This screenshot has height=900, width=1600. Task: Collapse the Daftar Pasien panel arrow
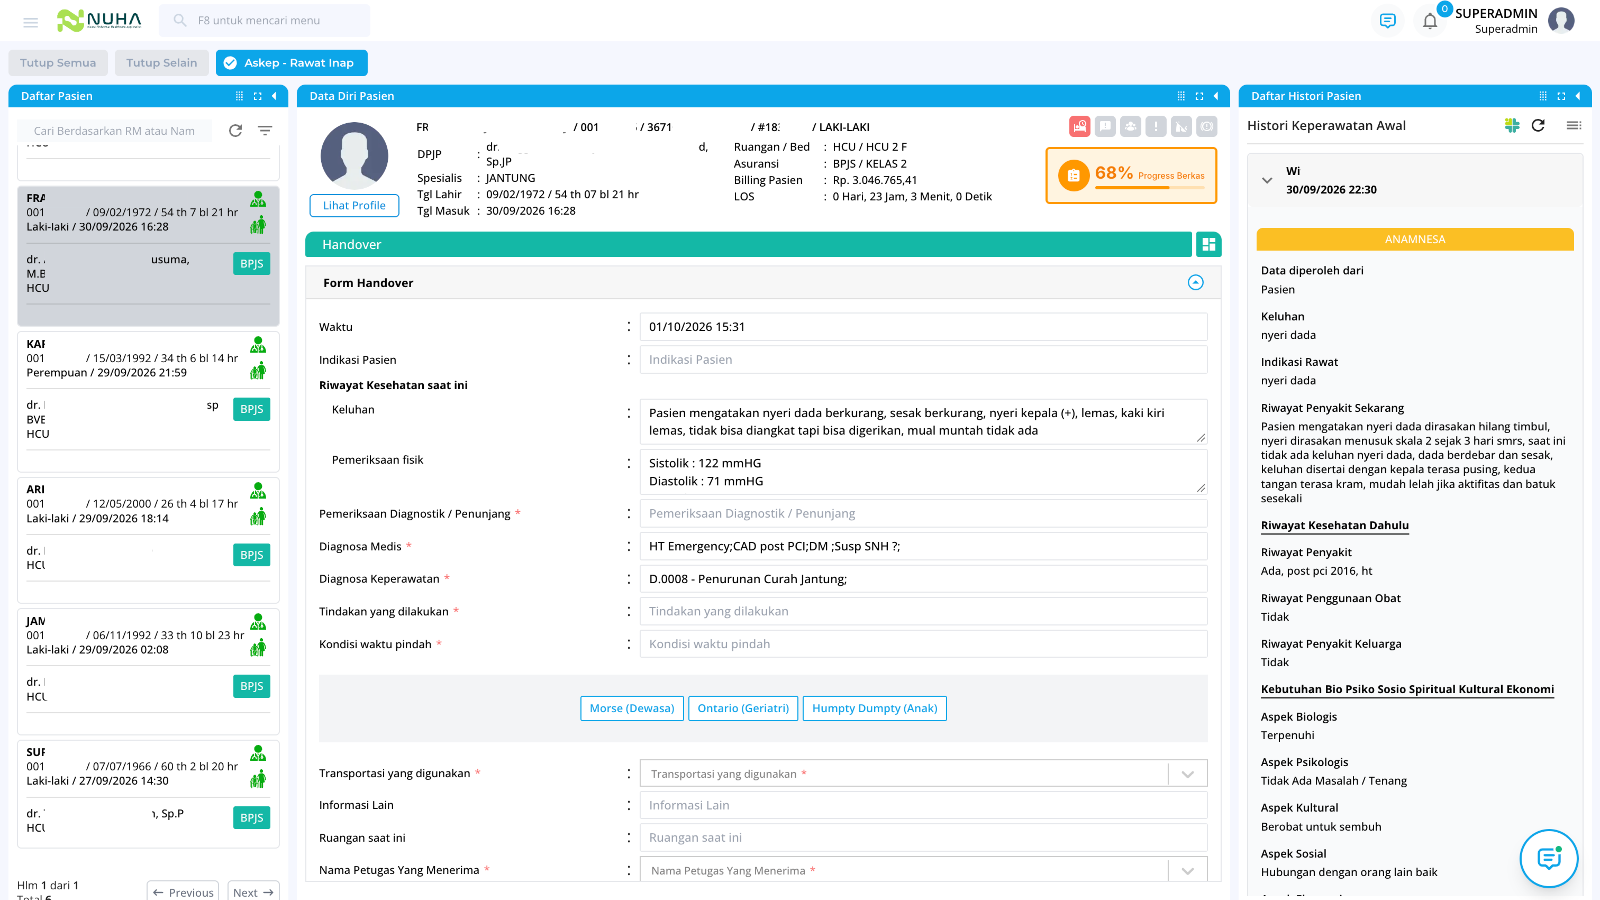tap(274, 96)
